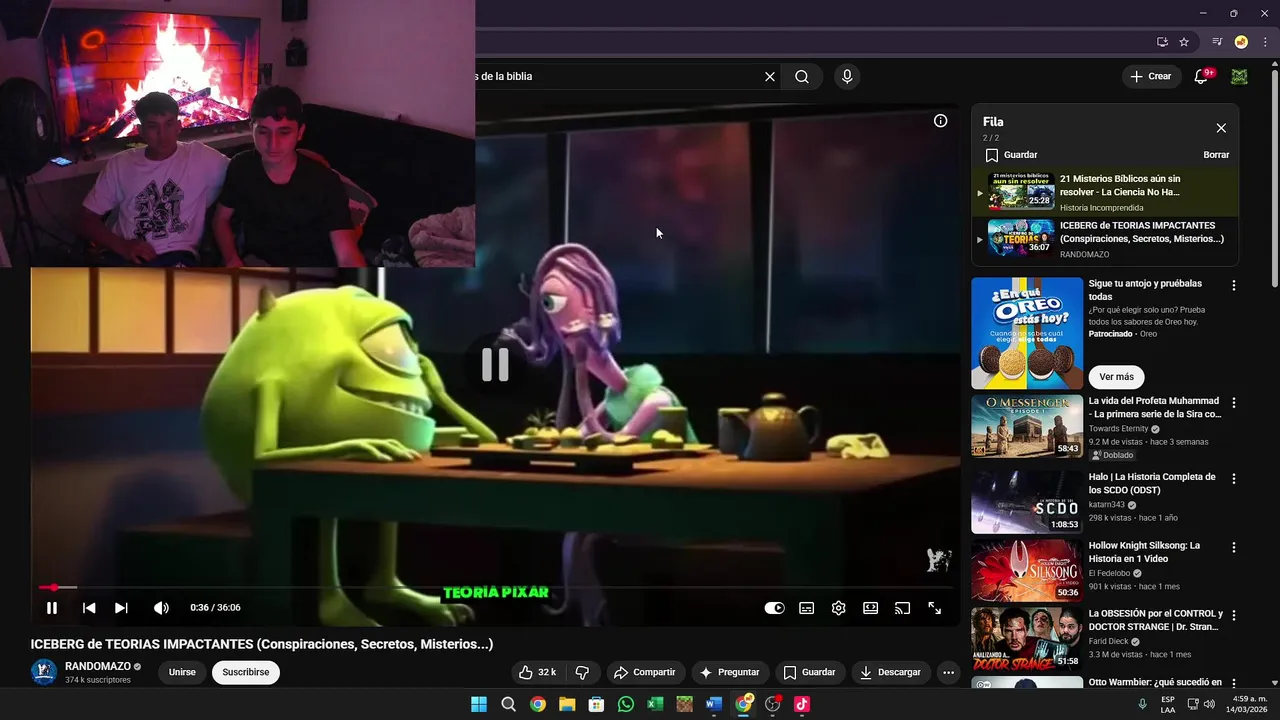Save the queue with Guardar
The width and height of the screenshot is (1280, 720).
point(1011,155)
